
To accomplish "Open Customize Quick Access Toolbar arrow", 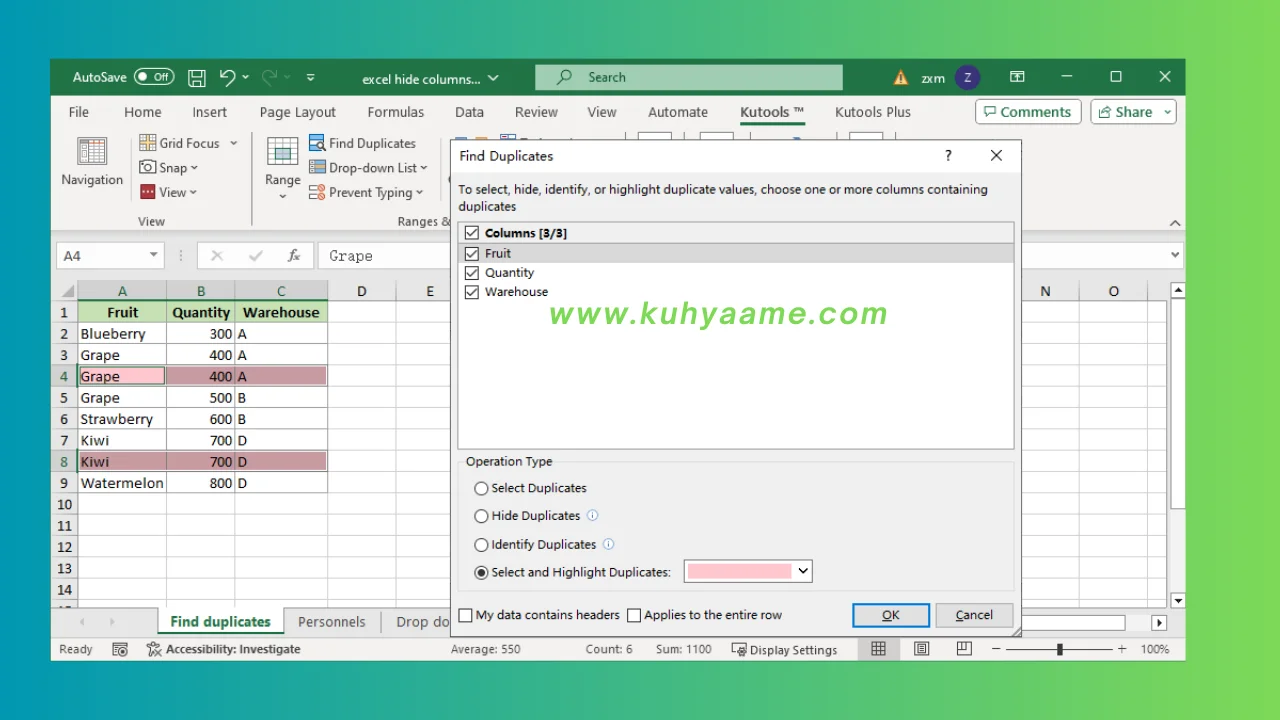I will click(311, 77).
